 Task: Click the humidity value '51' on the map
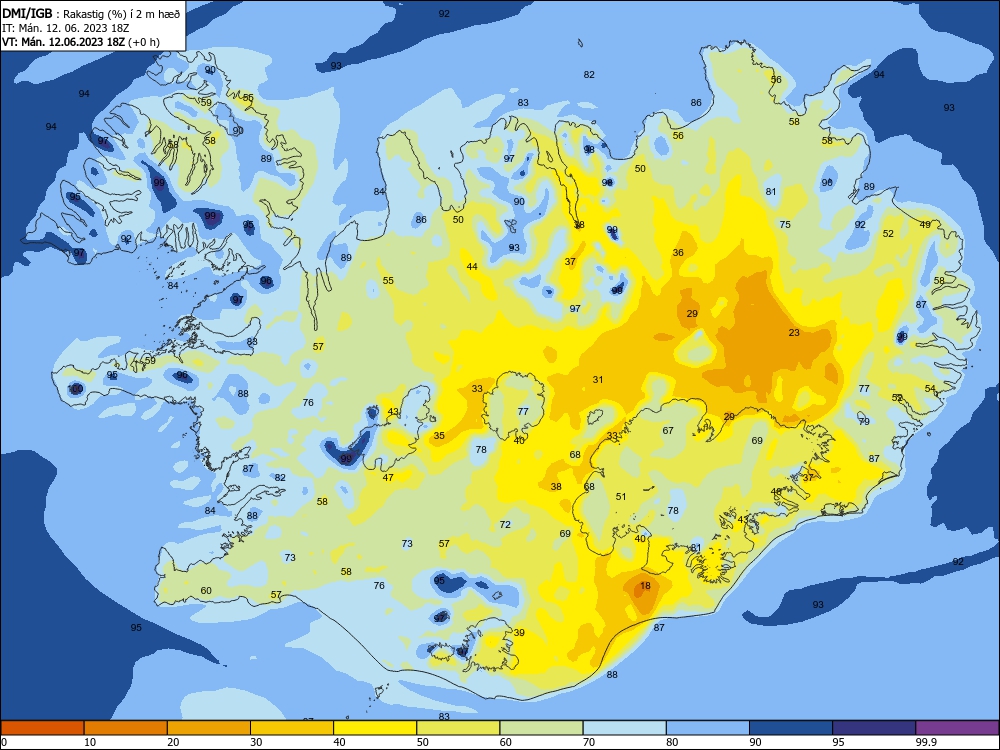pyautogui.click(x=621, y=496)
